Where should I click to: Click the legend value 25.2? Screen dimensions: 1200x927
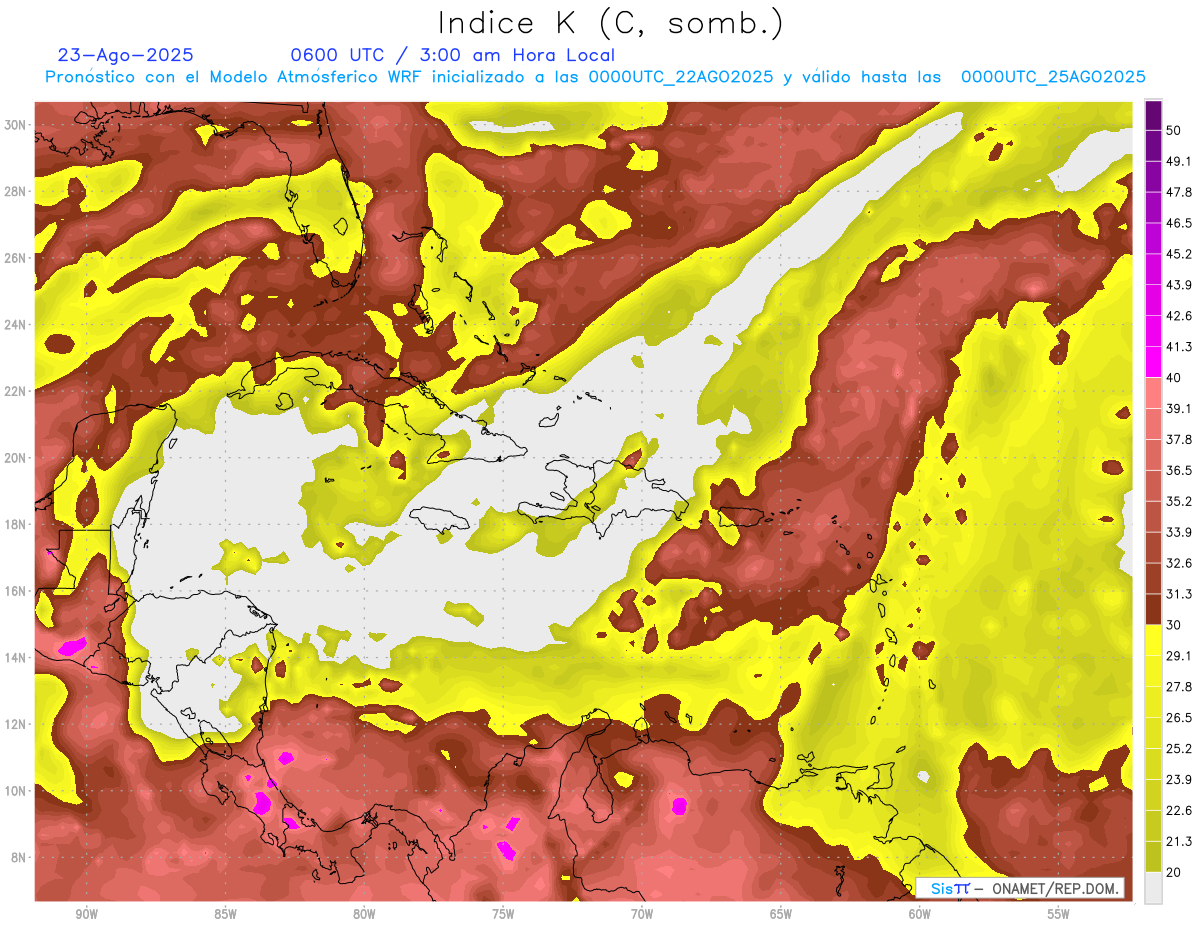1179,748
